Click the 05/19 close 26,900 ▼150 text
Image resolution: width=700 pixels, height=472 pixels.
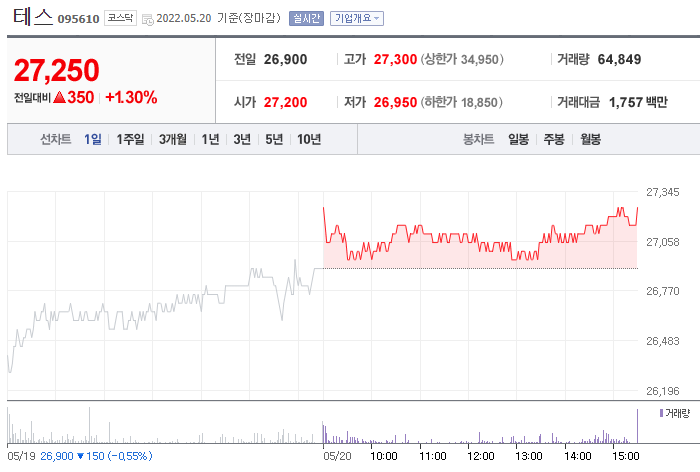72,456
